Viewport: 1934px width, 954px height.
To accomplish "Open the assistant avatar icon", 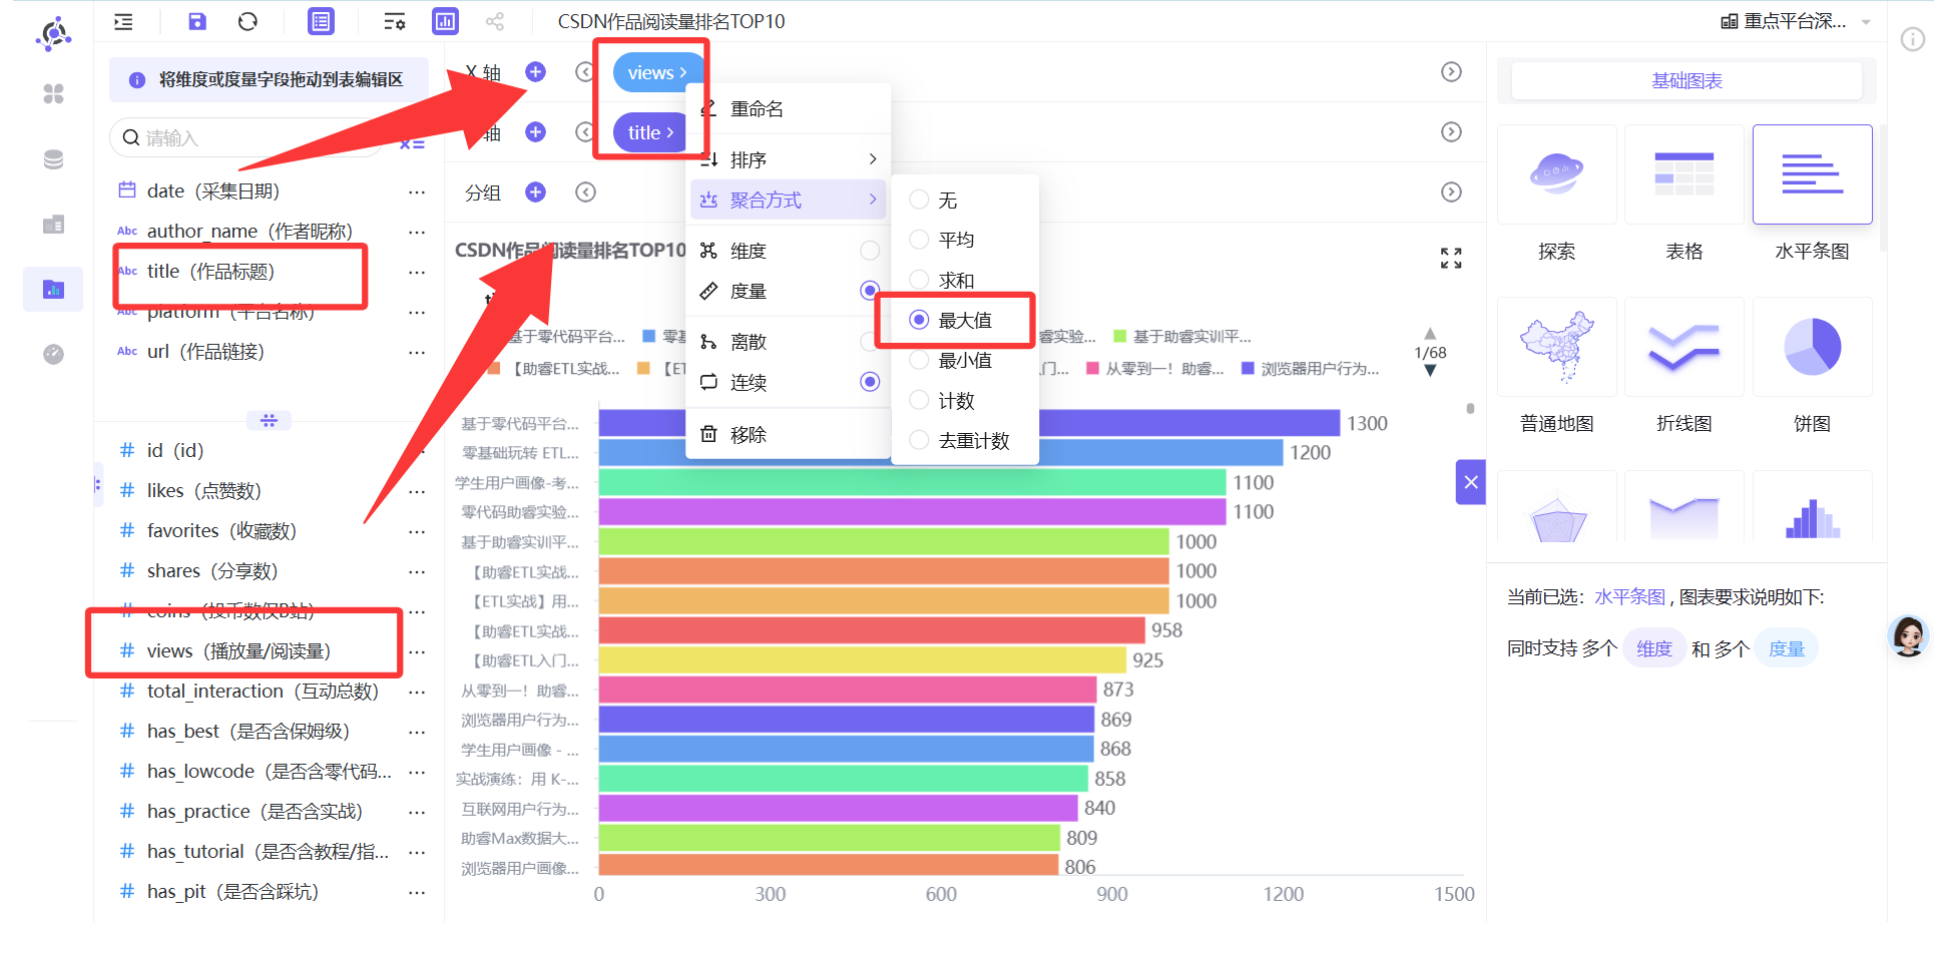I will pyautogui.click(x=1908, y=636).
